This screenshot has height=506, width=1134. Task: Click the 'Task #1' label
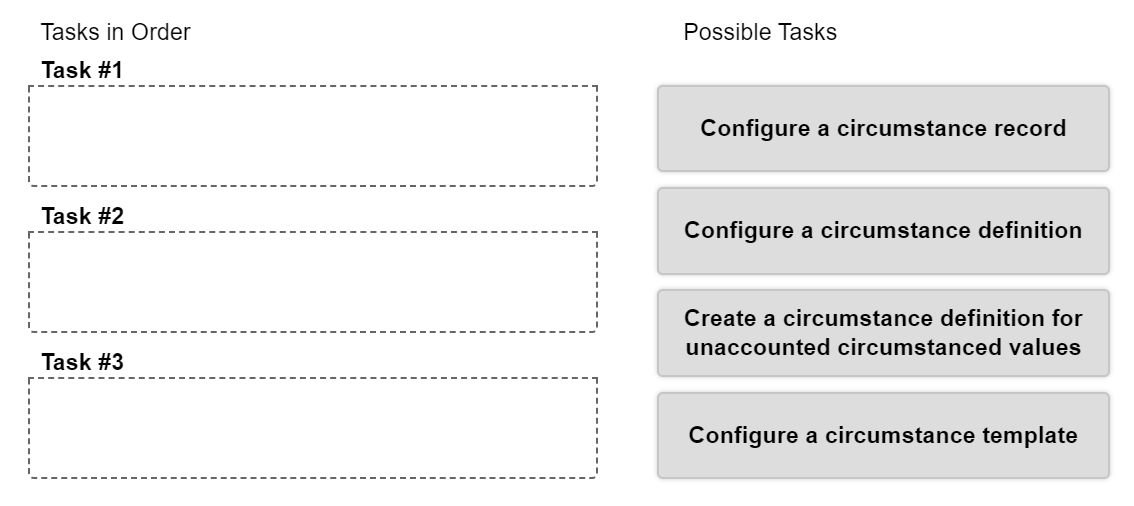coord(82,70)
